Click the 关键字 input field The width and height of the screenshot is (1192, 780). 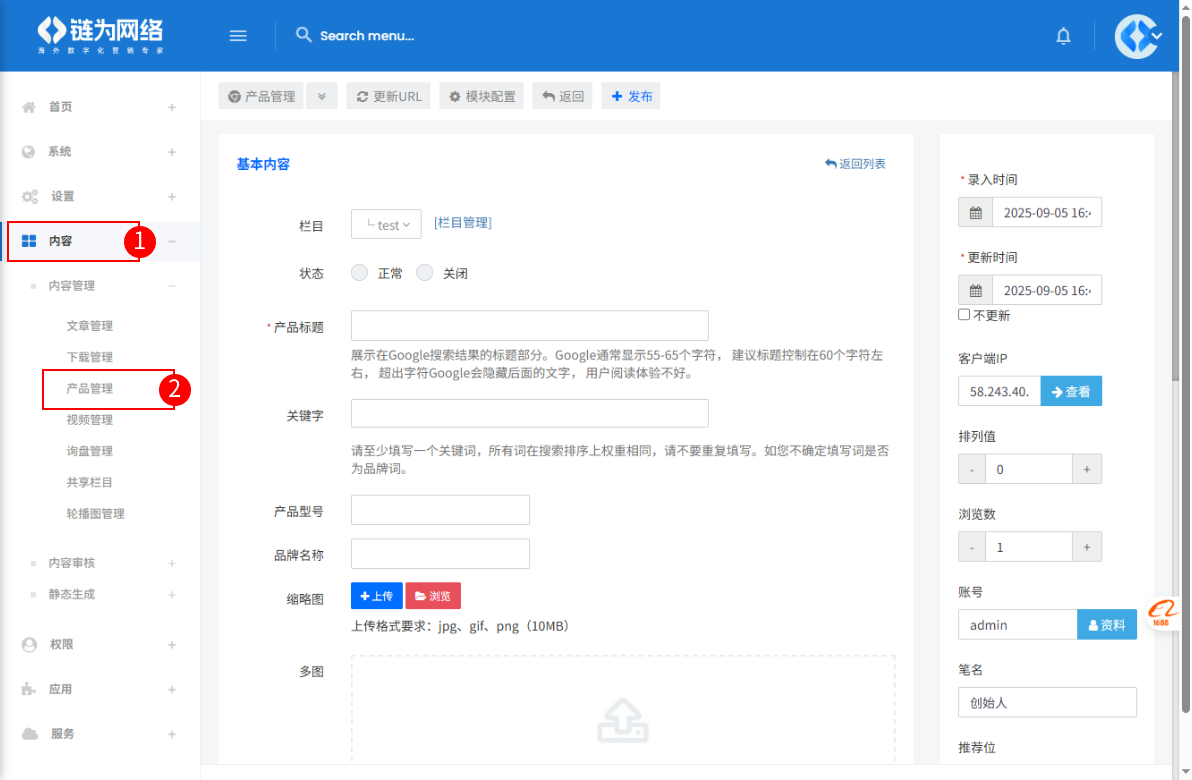530,414
